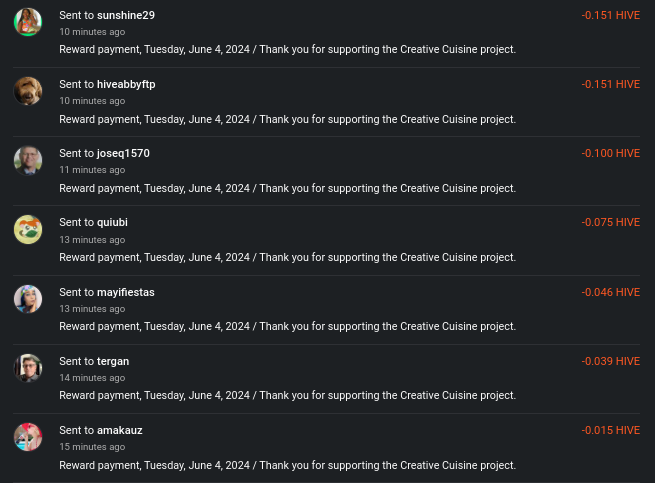Open sunshine29's profile avatar
The image size is (655, 483).
coord(28,22)
